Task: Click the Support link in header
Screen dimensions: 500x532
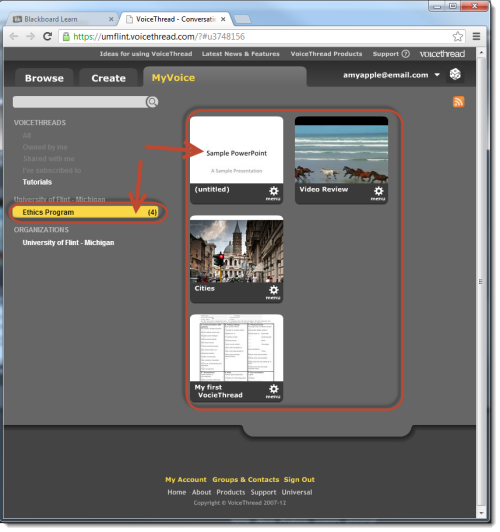Action: click(x=386, y=54)
